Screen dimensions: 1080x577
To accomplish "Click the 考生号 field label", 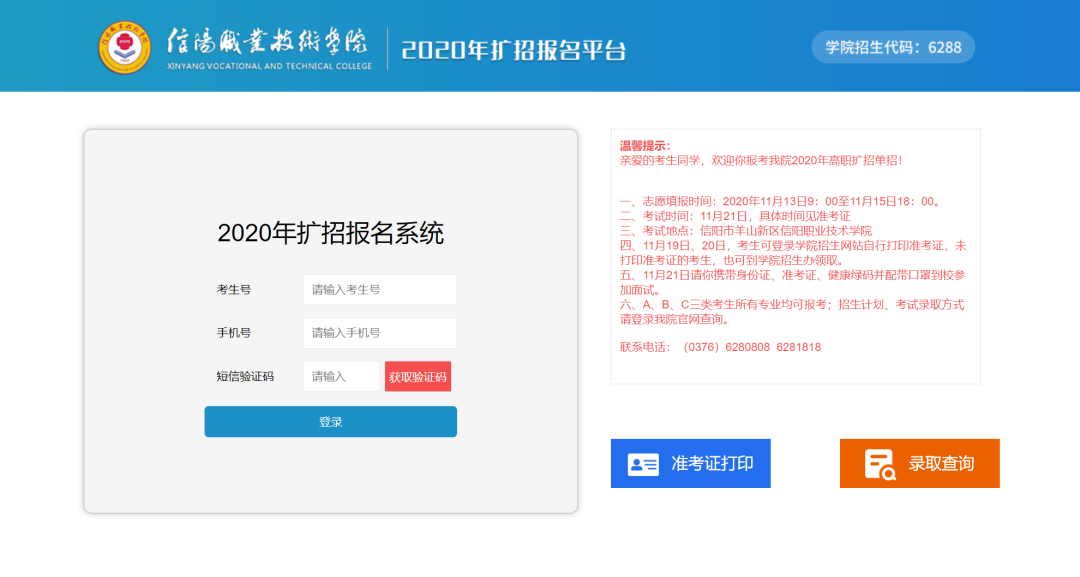I will [234, 290].
